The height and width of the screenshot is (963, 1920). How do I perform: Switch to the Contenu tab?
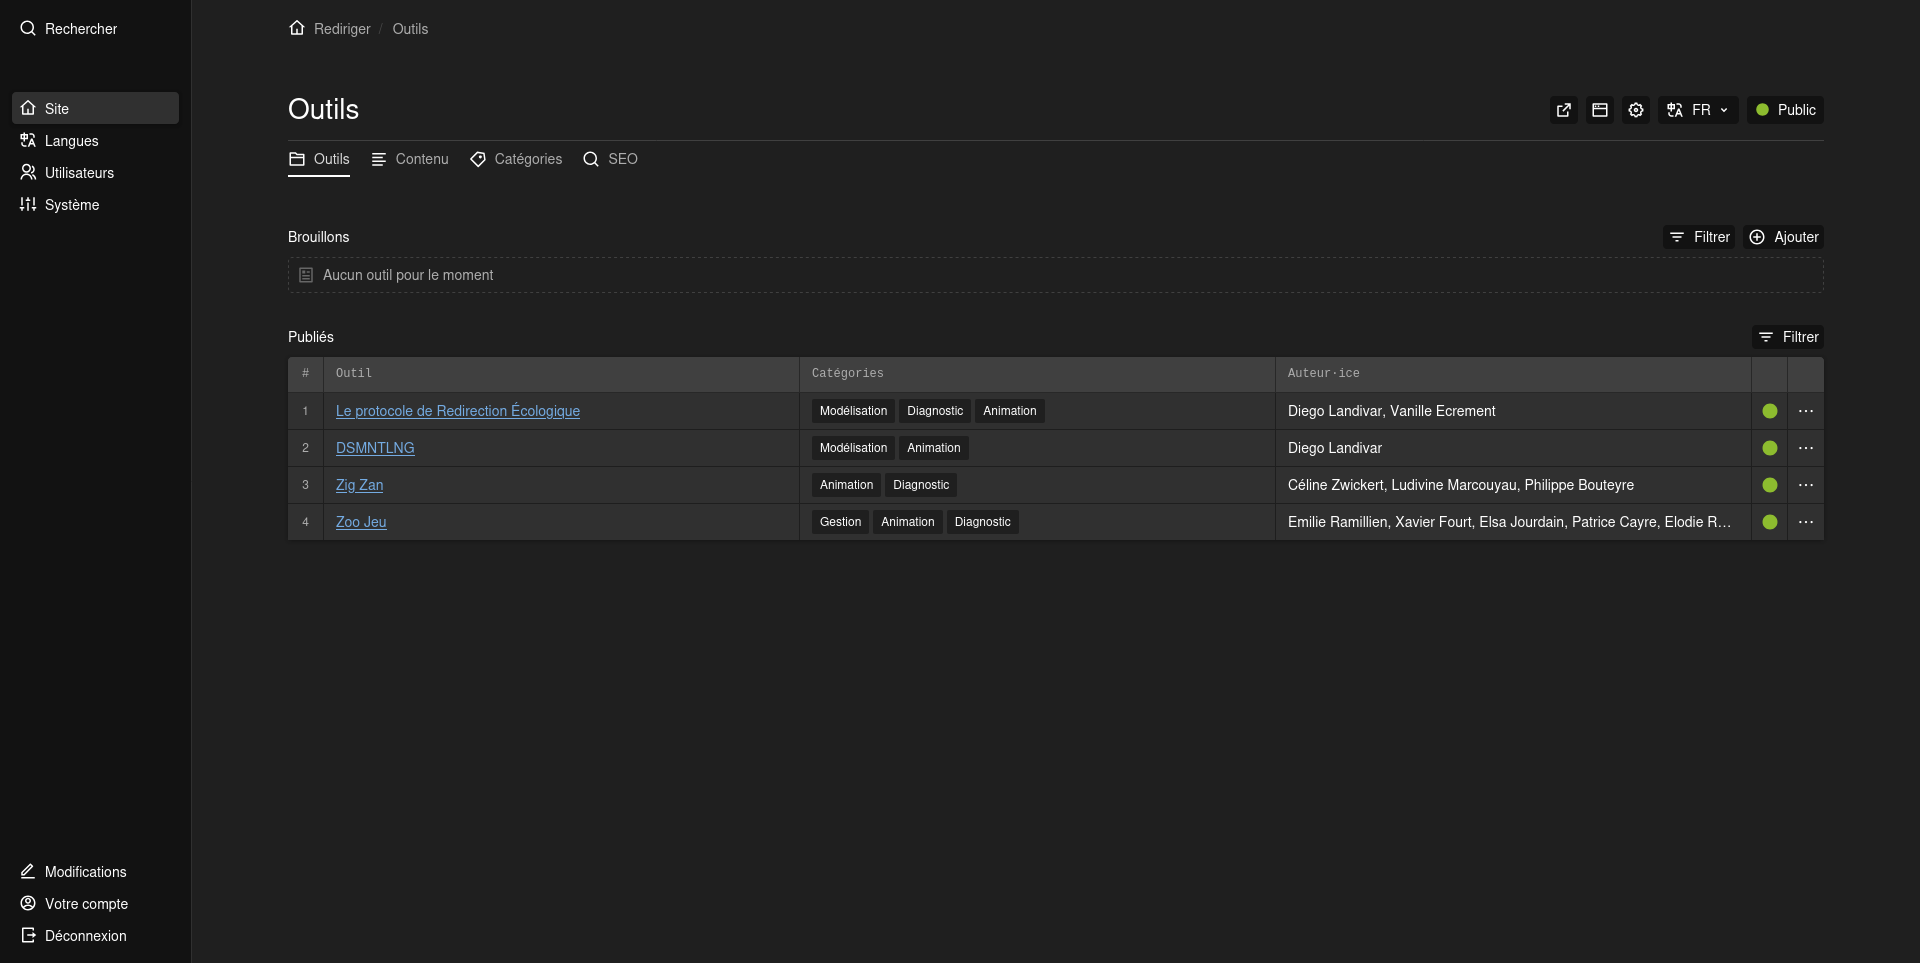click(x=410, y=159)
